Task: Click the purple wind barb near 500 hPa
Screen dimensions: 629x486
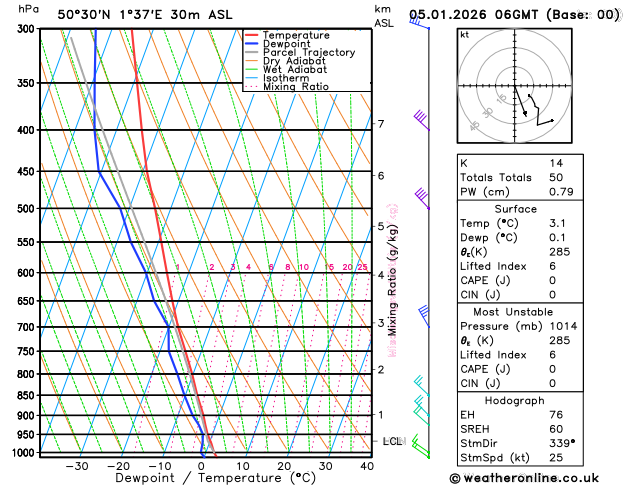Action: [422, 198]
